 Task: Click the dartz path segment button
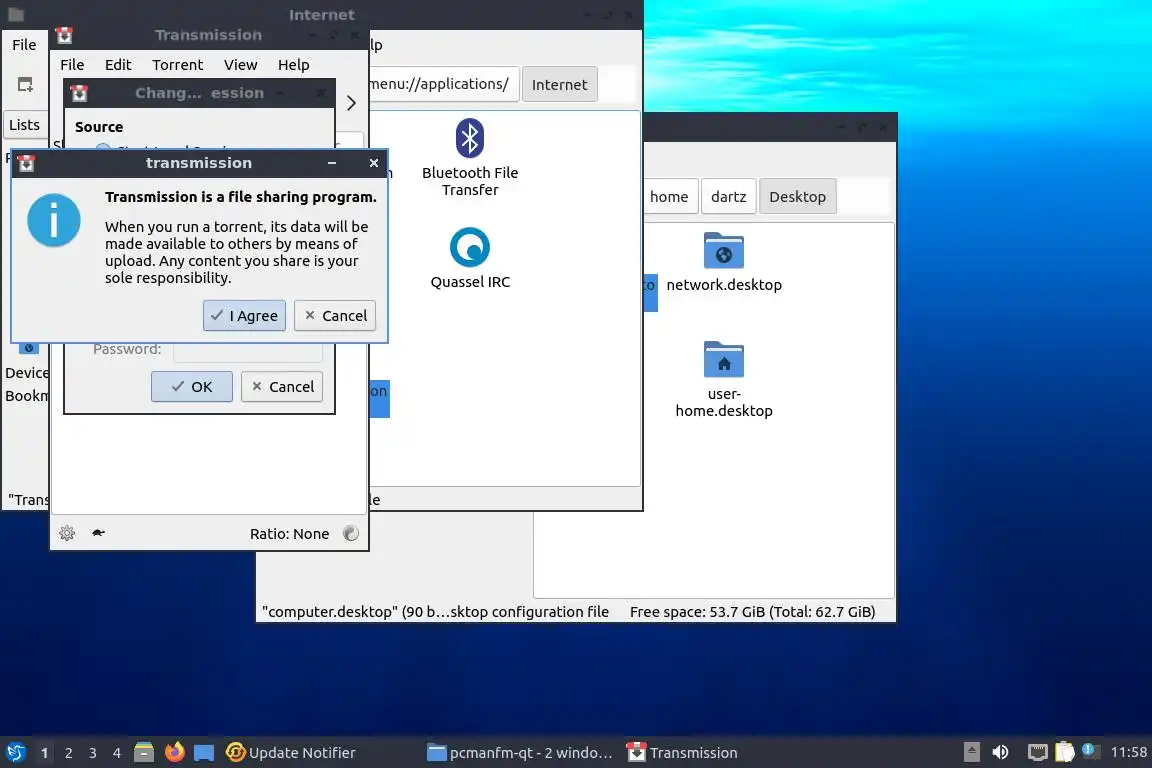pos(729,196)
